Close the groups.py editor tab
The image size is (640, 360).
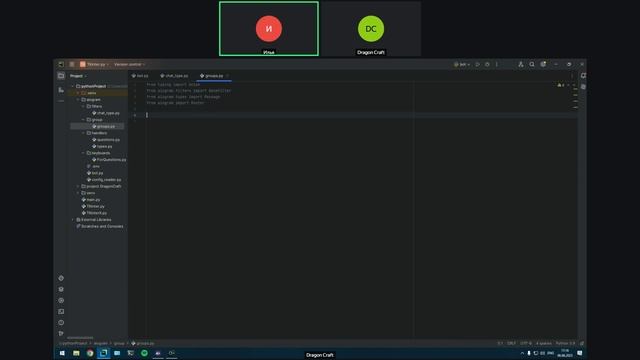tap(228, 76)
